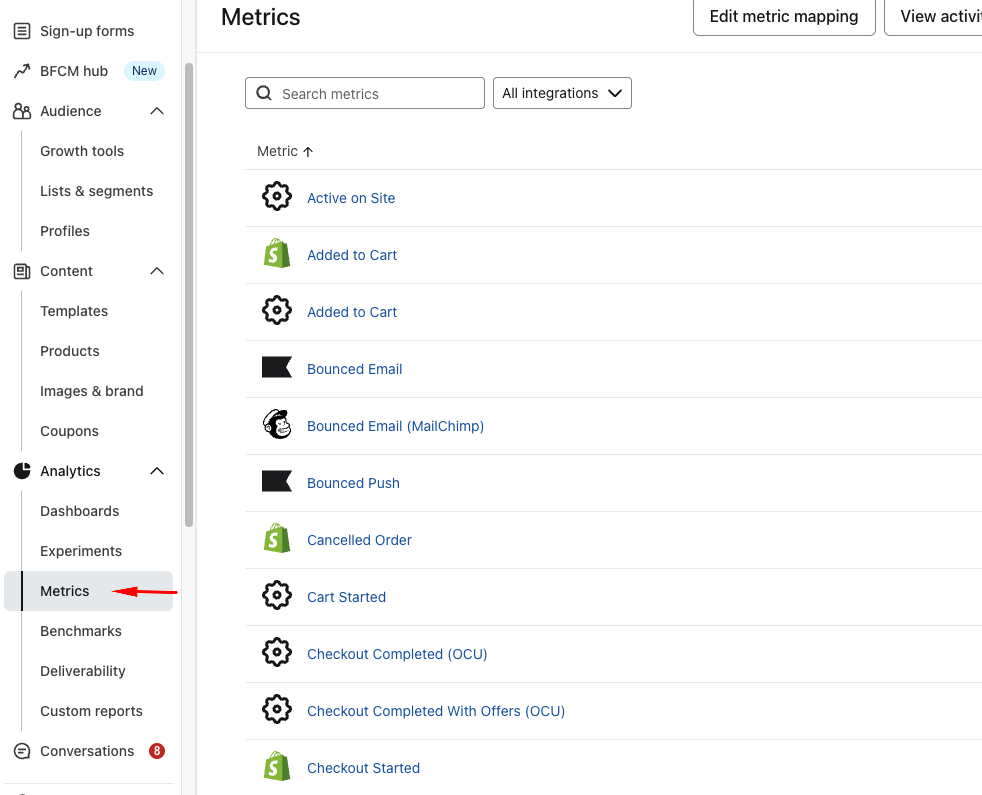
Task: Click the Sign-up forms icon
Action: coord(22,31)
